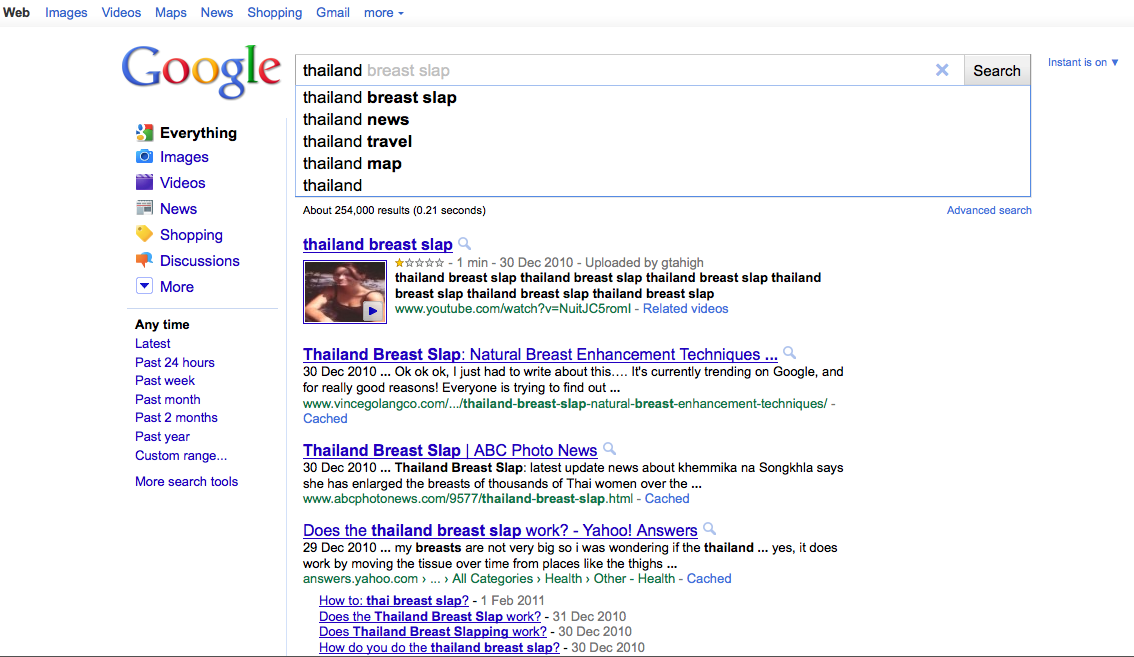The width and height of the screenshot is (1134, 657).
Task: Choose suggestion thailand breast slap
Action: (662, 98)
